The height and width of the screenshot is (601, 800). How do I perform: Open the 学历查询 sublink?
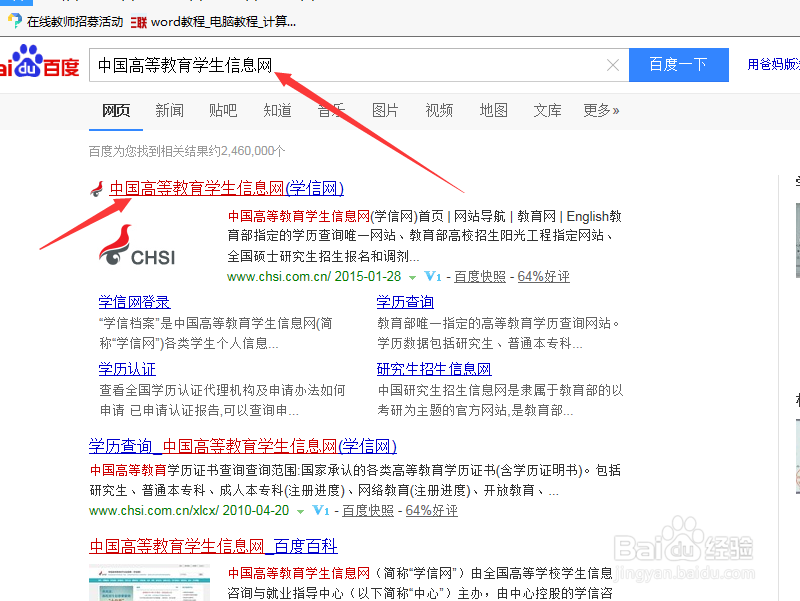click(x=405, y=302)
